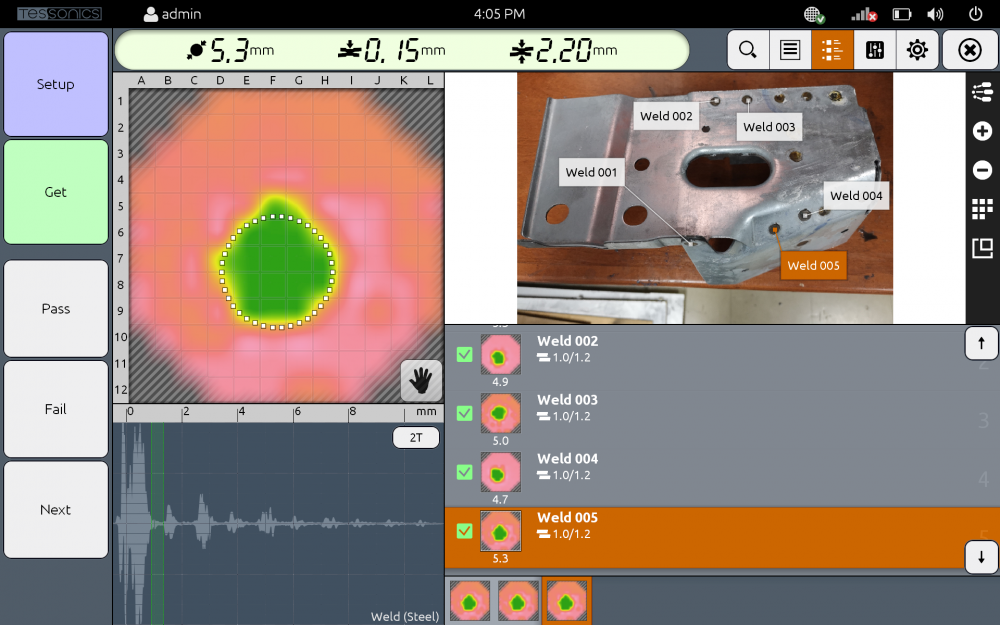Viewport: 1000px width, 625px height.
Task: Open the gear settings icon
Action: pyautogui.click(x=917, y=49)
